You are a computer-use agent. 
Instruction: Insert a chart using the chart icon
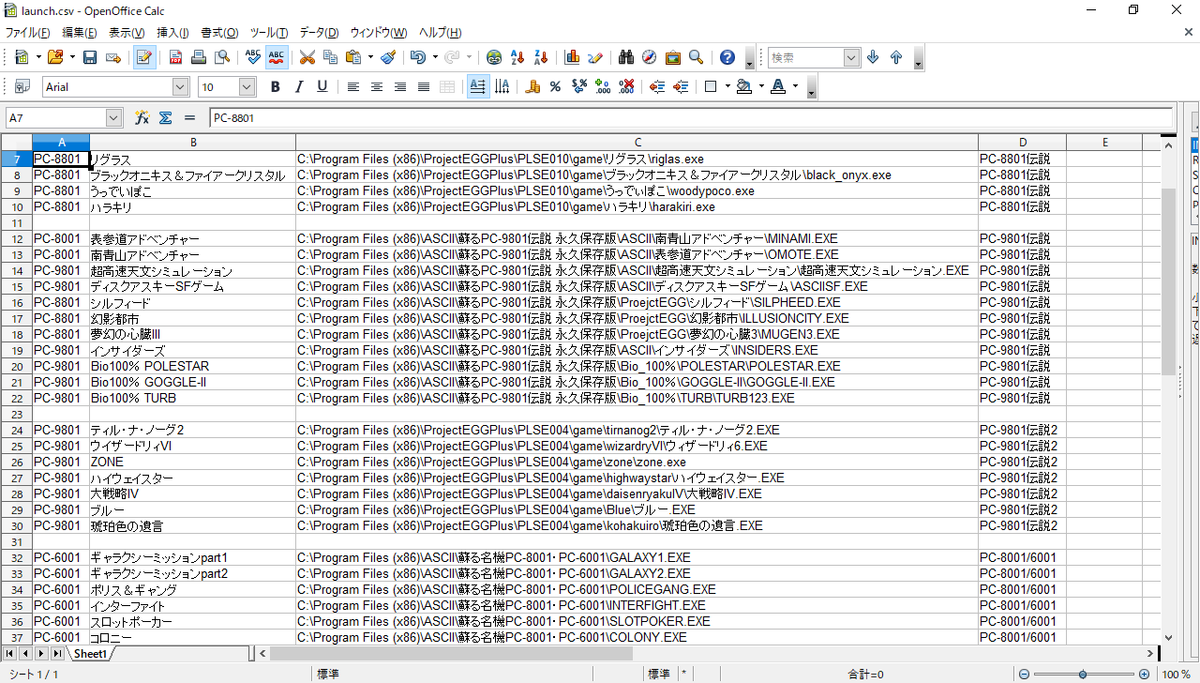pyautogui.click(x=572, y=58)
